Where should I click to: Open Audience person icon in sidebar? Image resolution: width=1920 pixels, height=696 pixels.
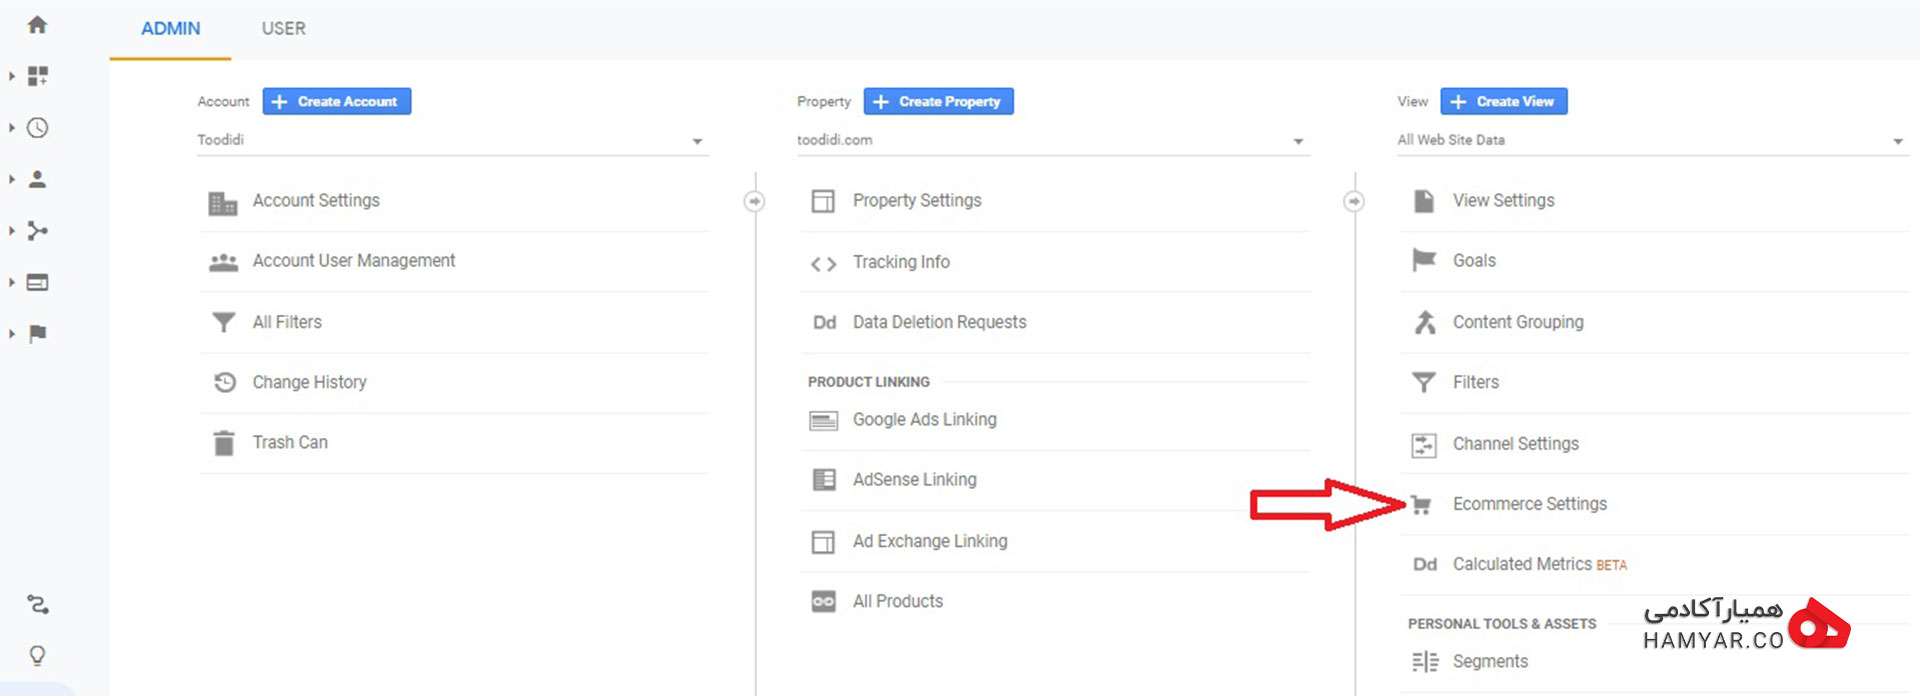[37, 179]
